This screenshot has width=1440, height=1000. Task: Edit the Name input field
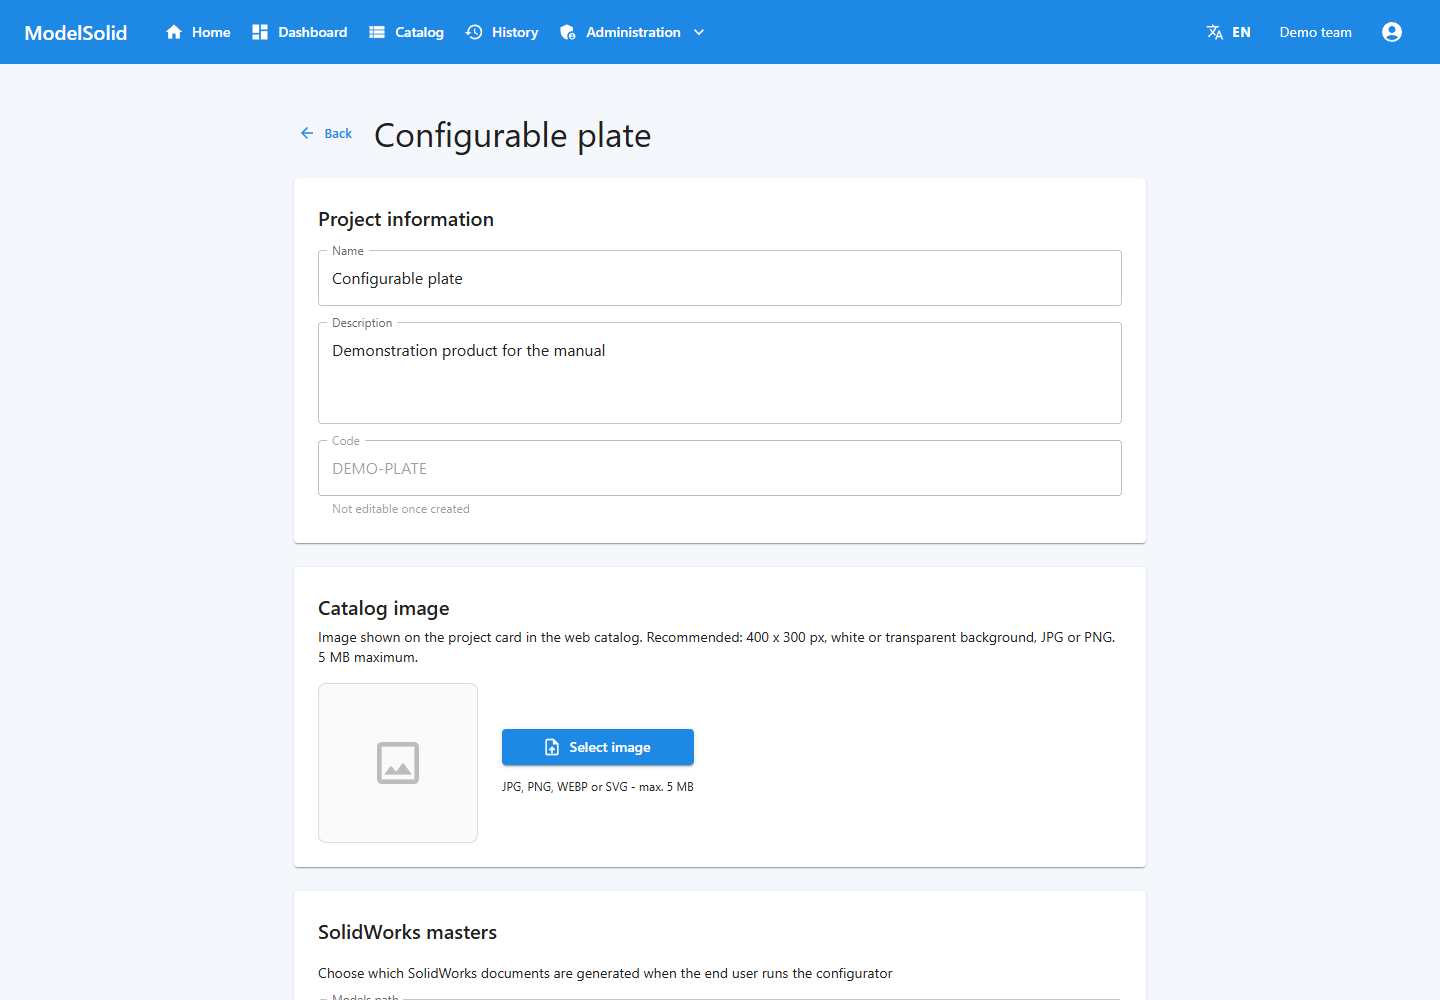point(720,278)
